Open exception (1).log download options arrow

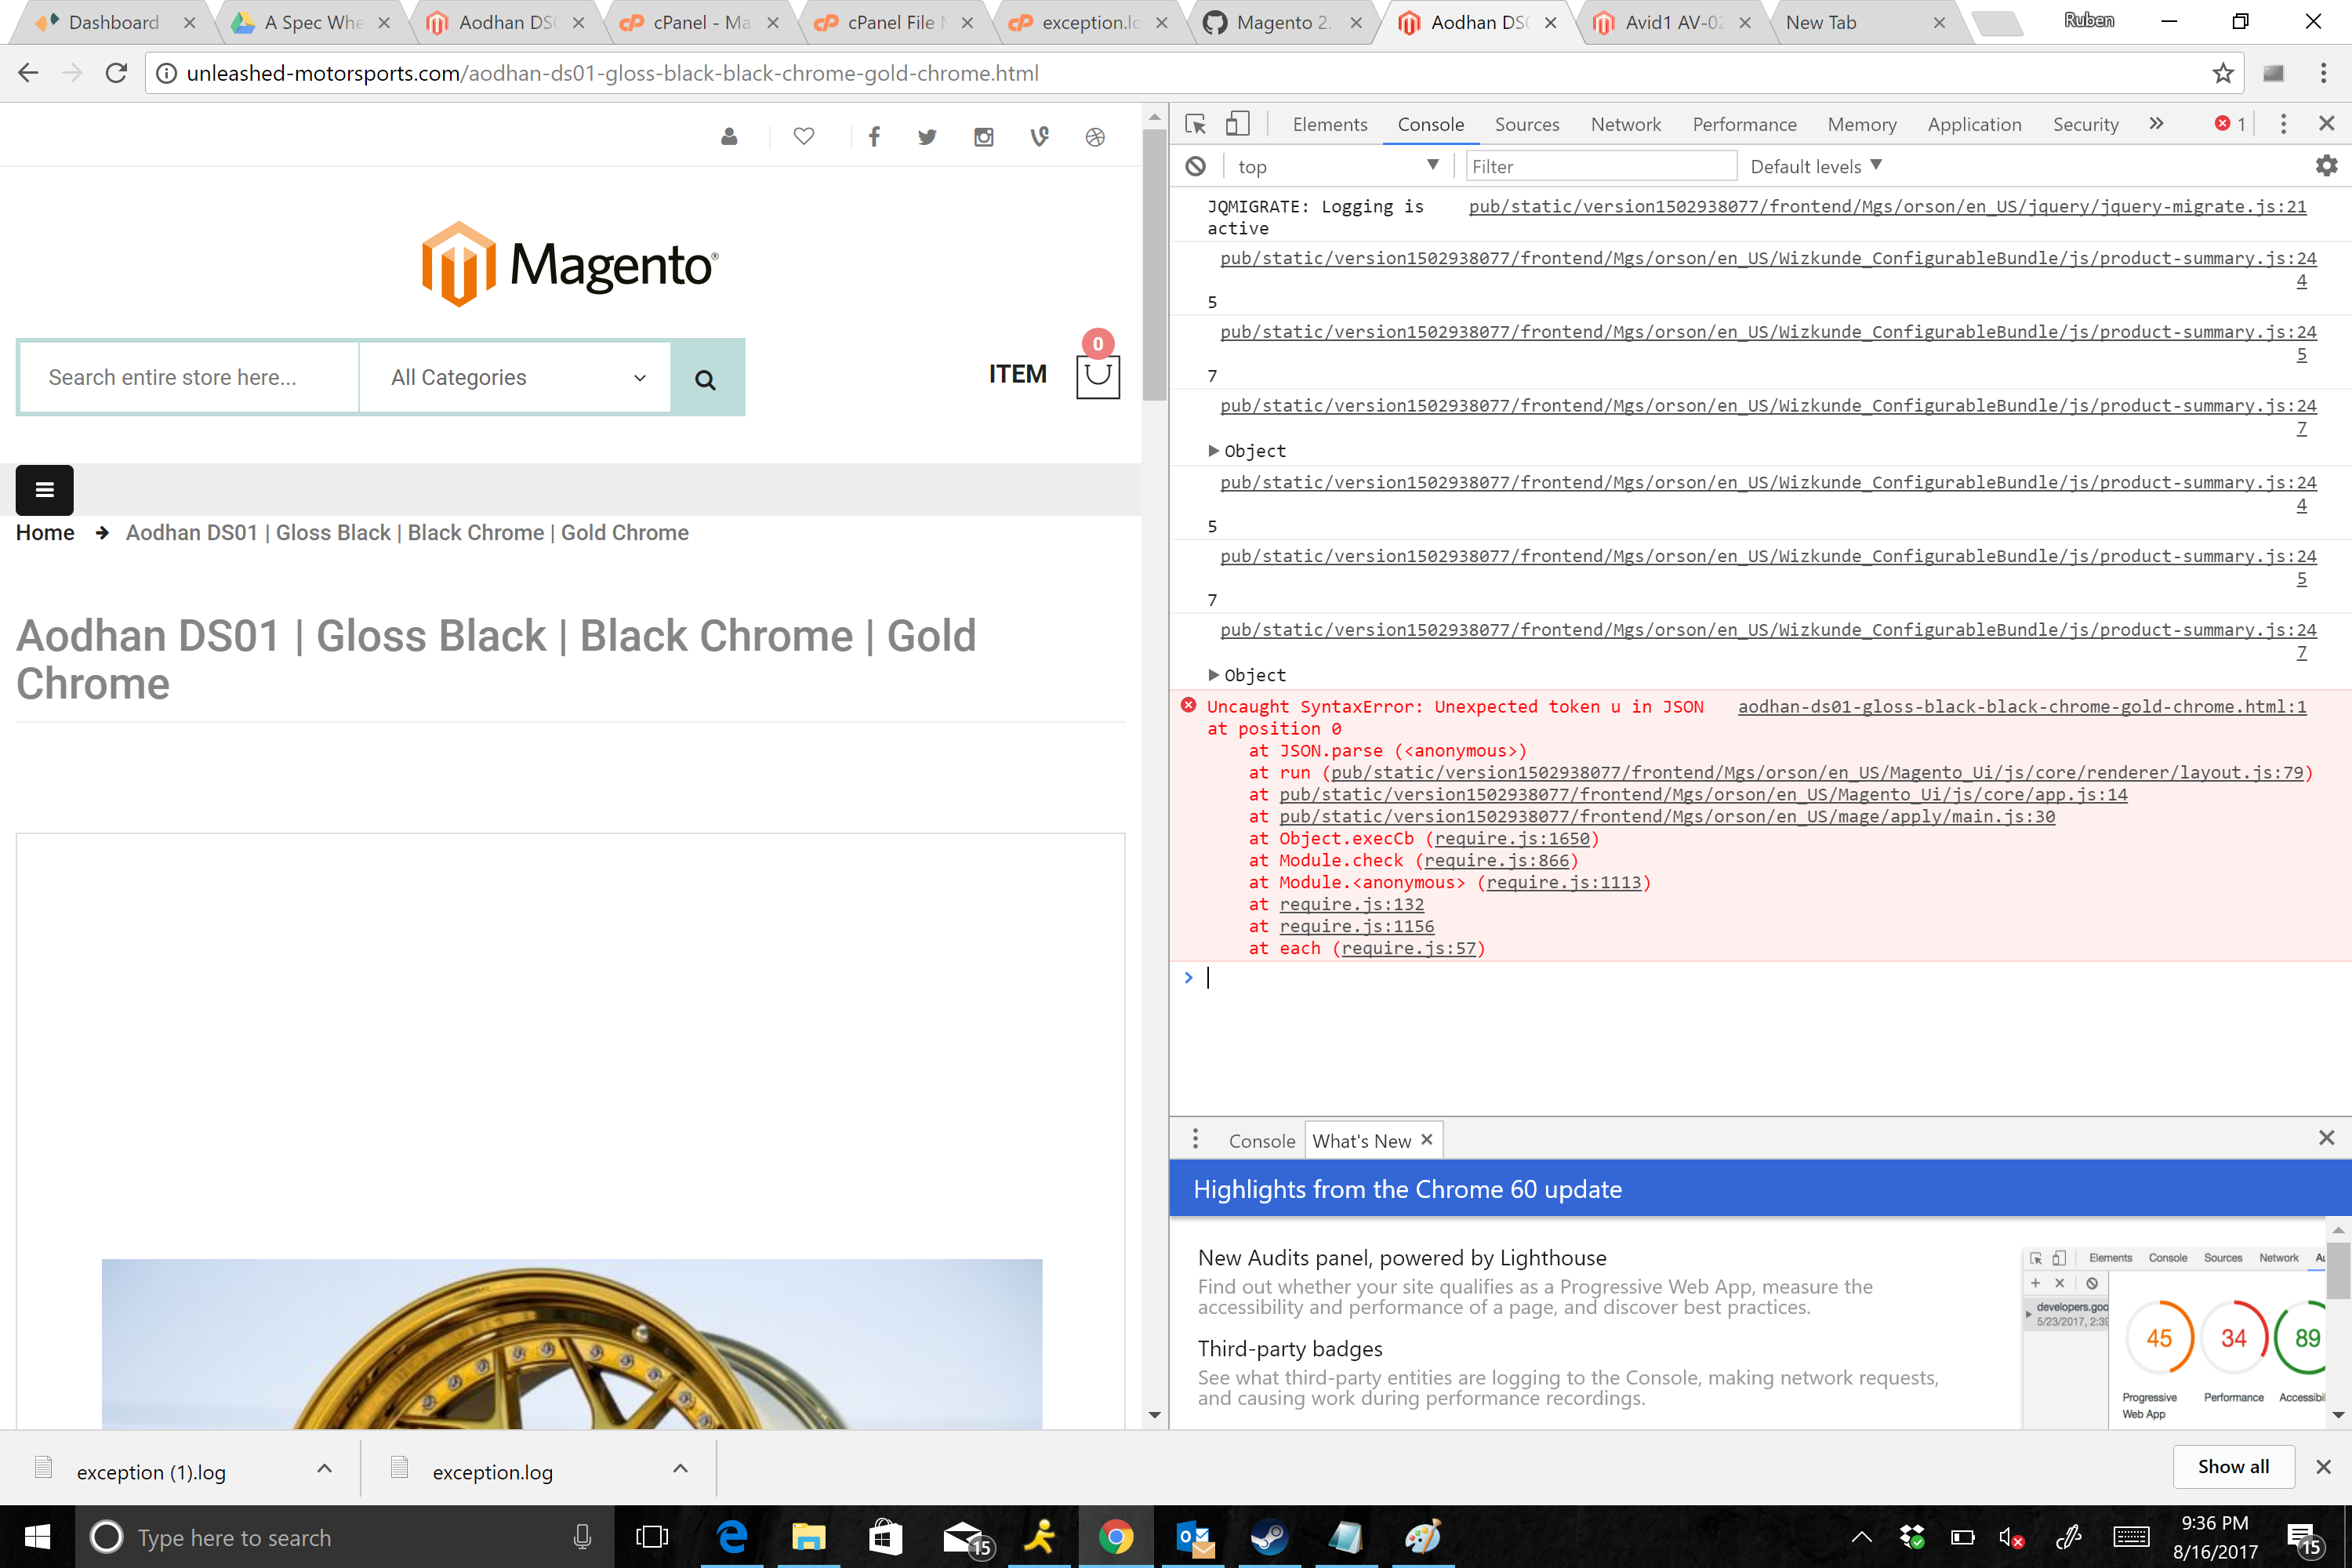point(324,1468)
